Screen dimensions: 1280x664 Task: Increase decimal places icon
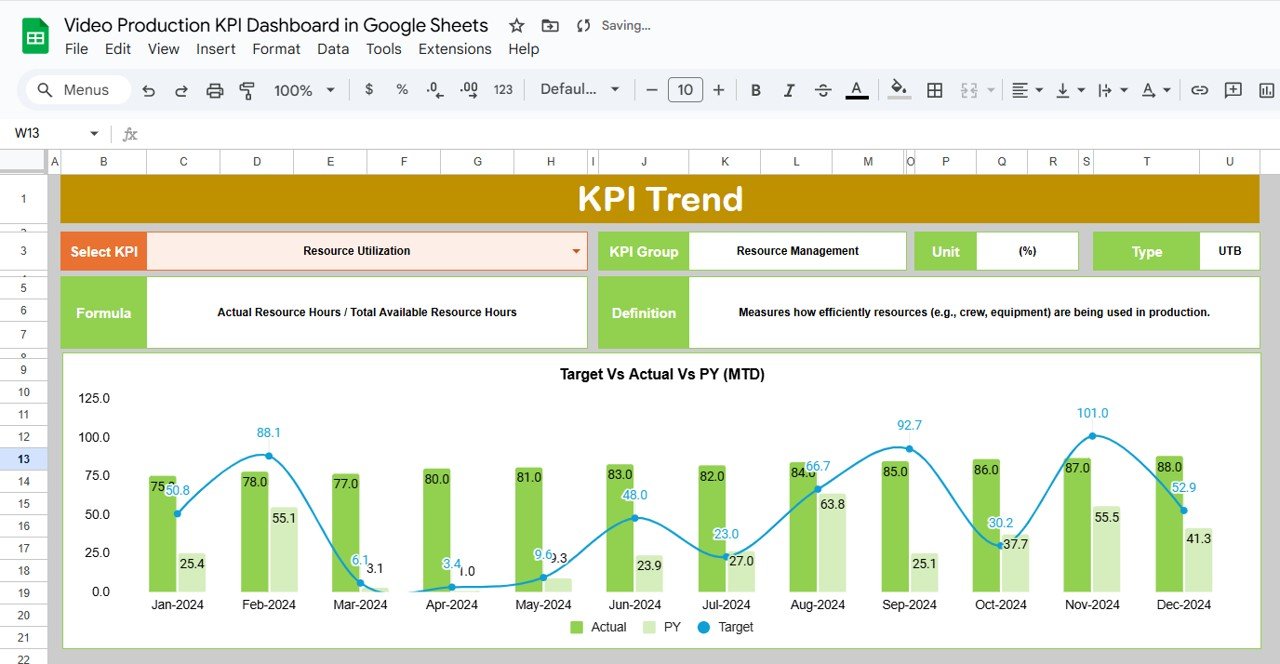click(x=468, y=90)
